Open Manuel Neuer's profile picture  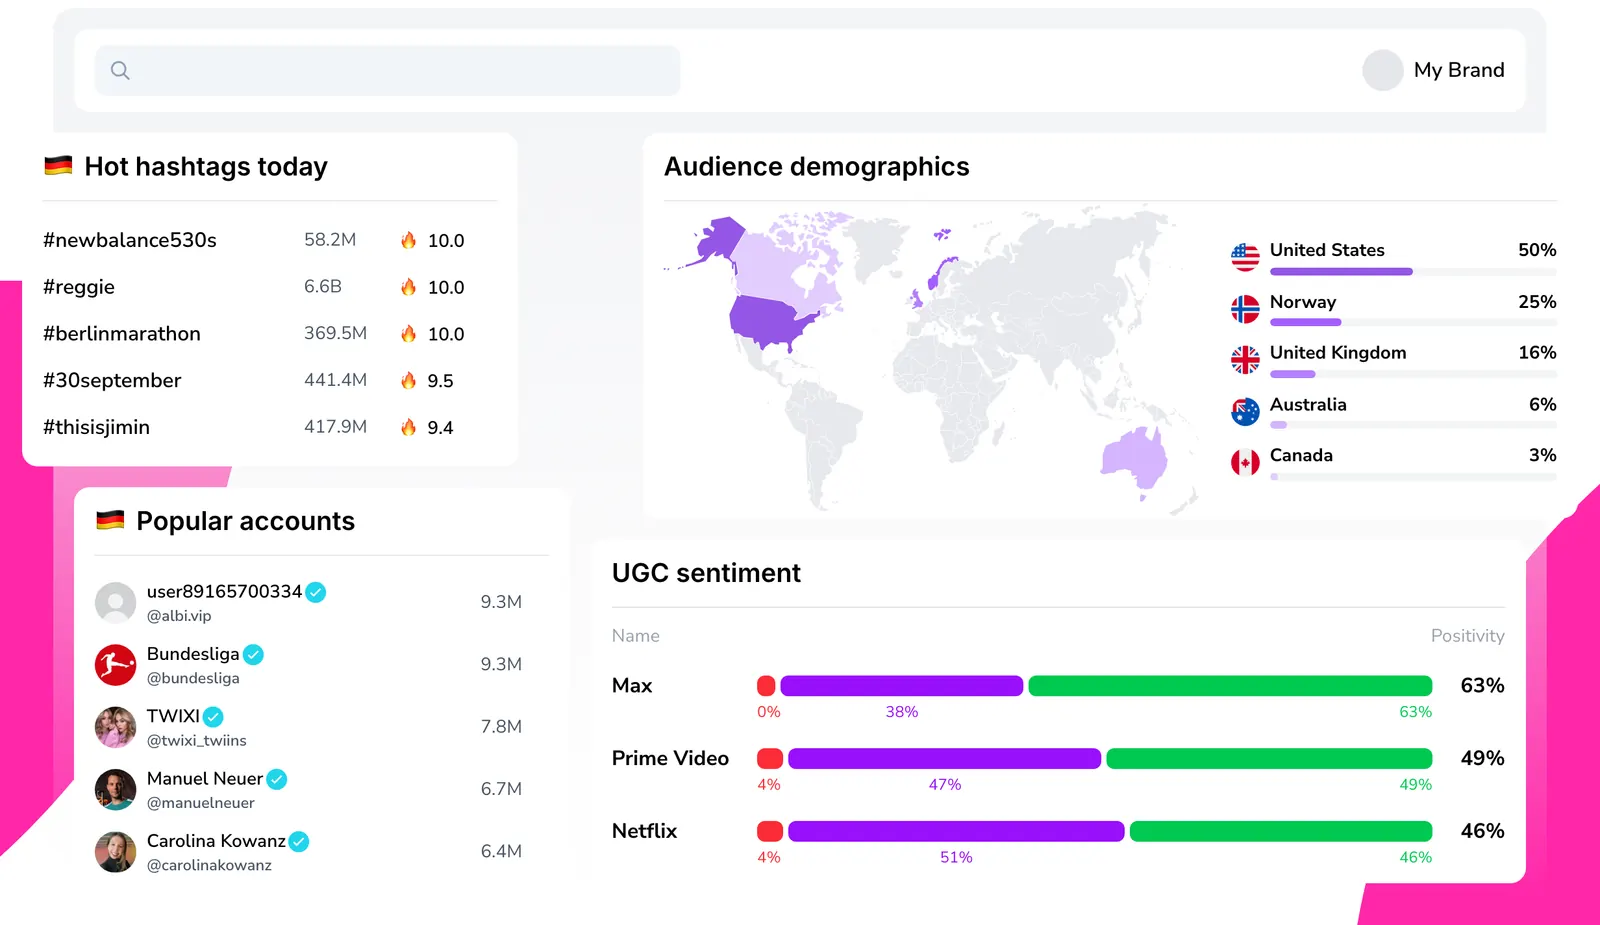pyautogui.click(x=115, y=789)
